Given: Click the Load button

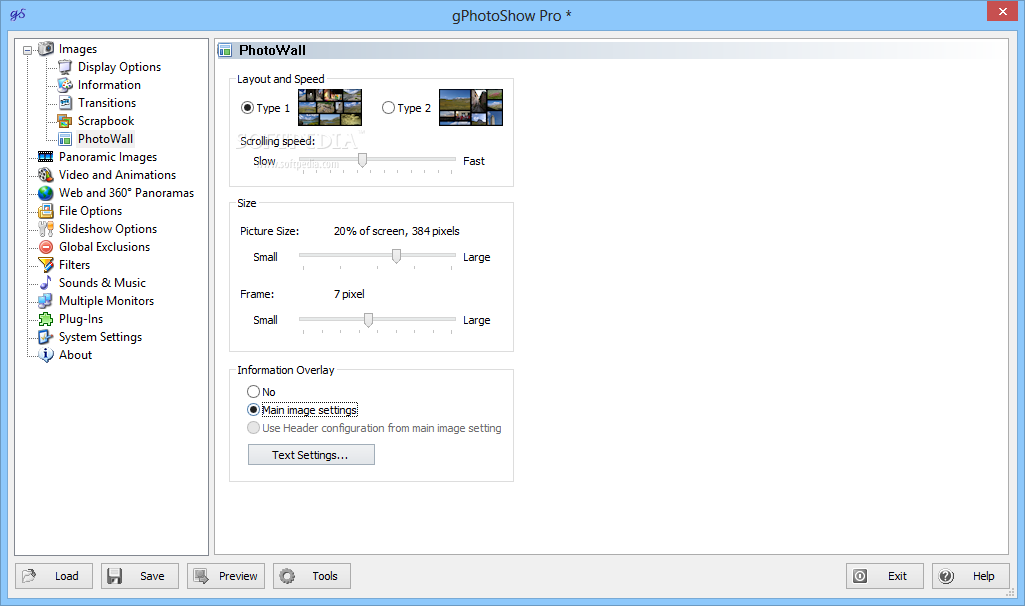Looking at the screenshot, I should pos(54,576).
